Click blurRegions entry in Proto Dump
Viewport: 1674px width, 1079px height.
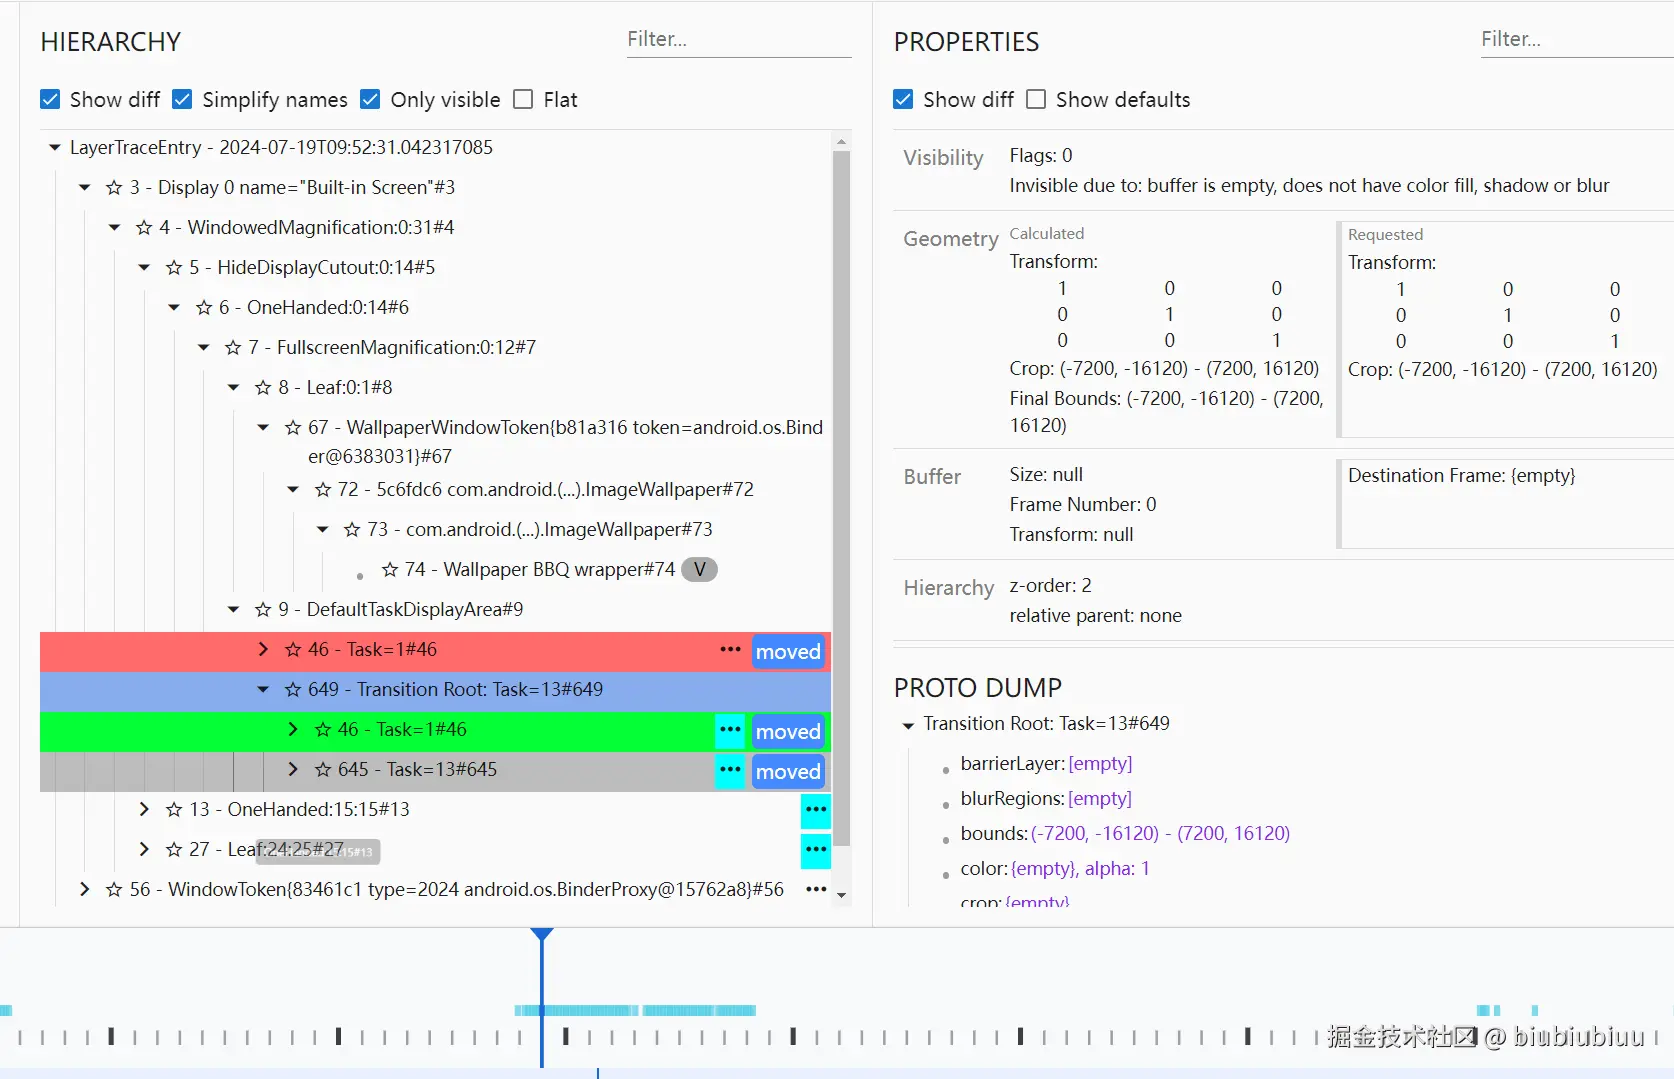pyautogui.click(x=1046, y=799)
